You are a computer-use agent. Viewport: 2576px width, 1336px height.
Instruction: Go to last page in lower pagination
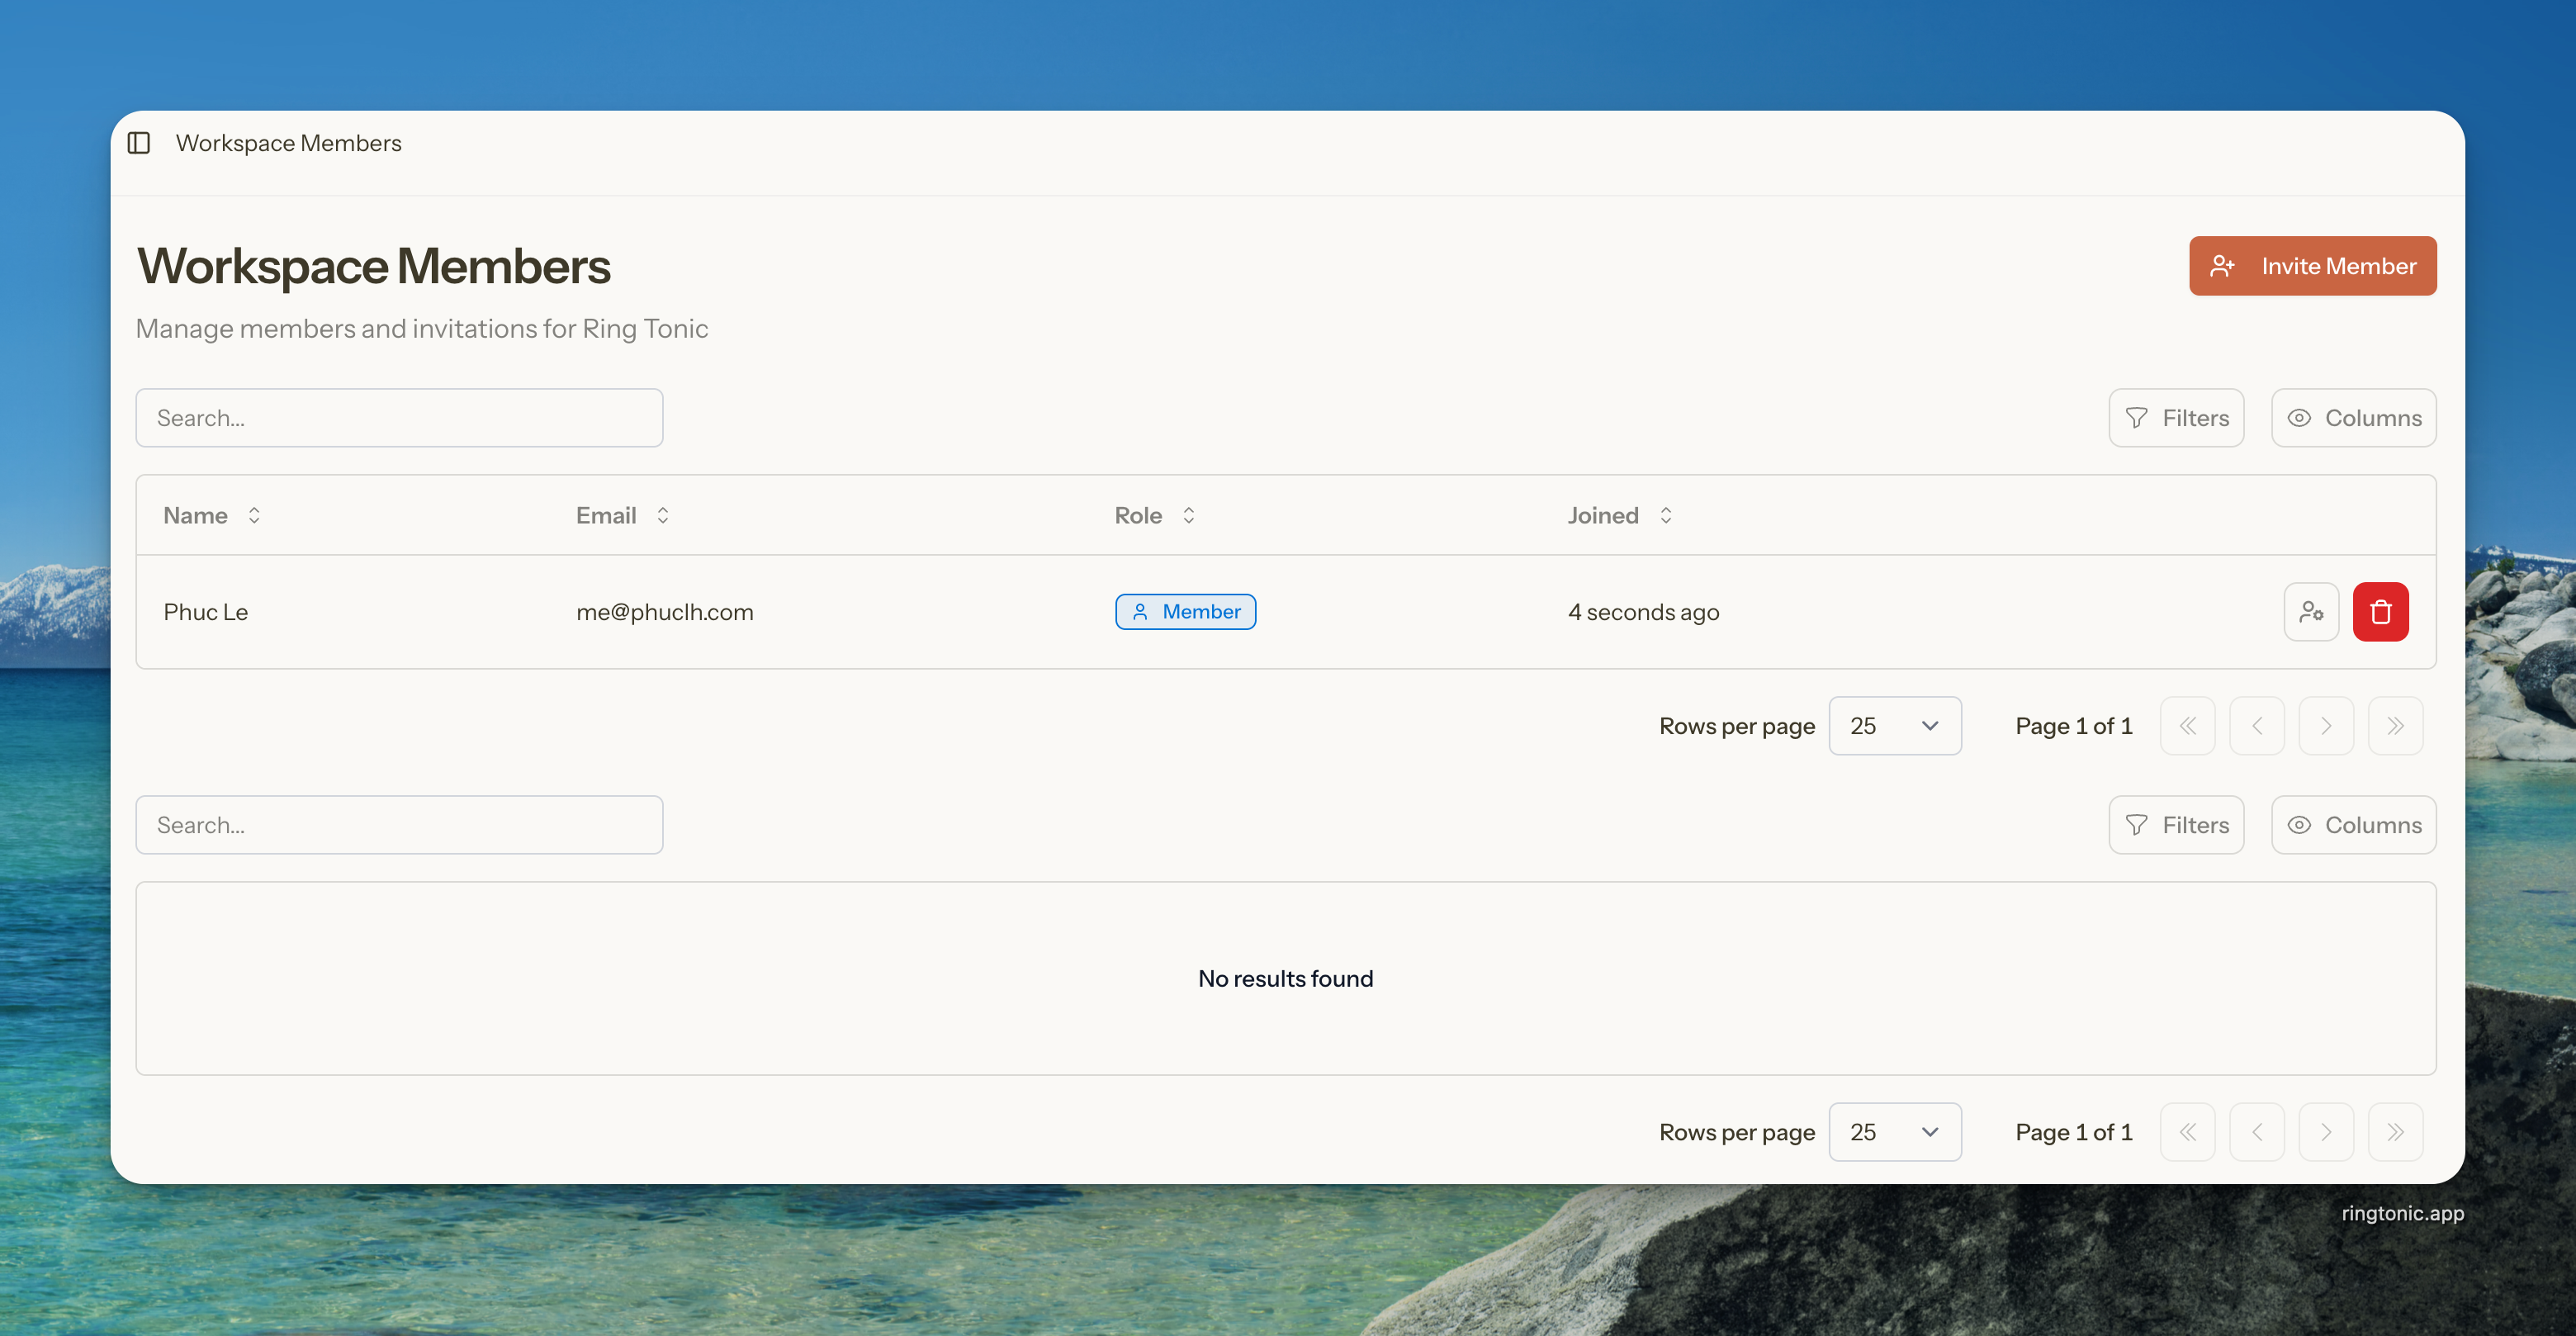[x=2395, y=1132]
